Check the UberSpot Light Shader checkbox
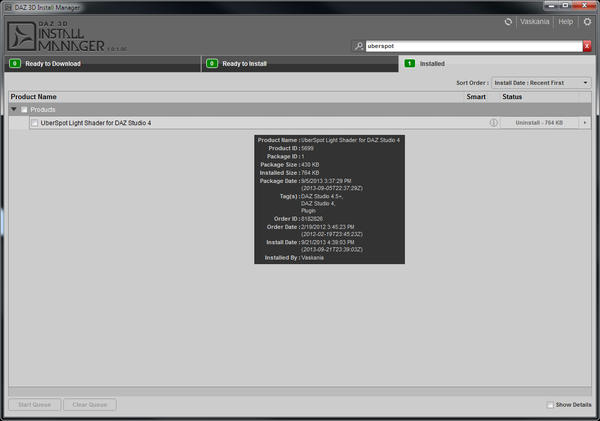The image size is (600, 421). tap(34, 123)
